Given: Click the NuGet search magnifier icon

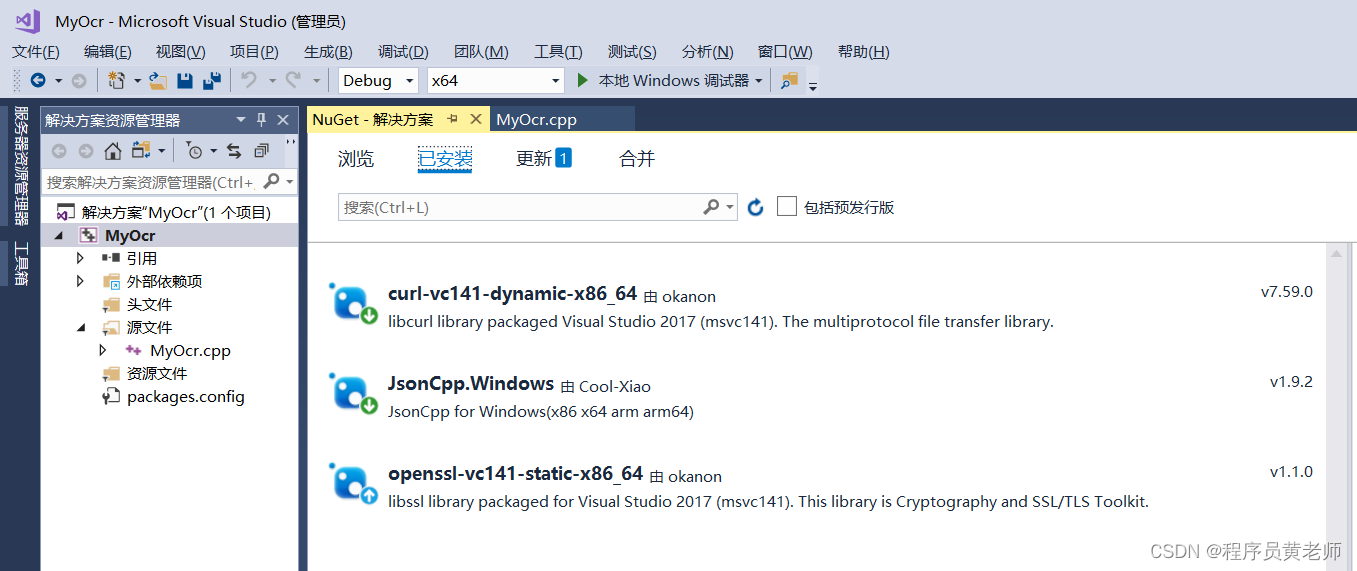Looking at the screenshot, I should (711, 207).
